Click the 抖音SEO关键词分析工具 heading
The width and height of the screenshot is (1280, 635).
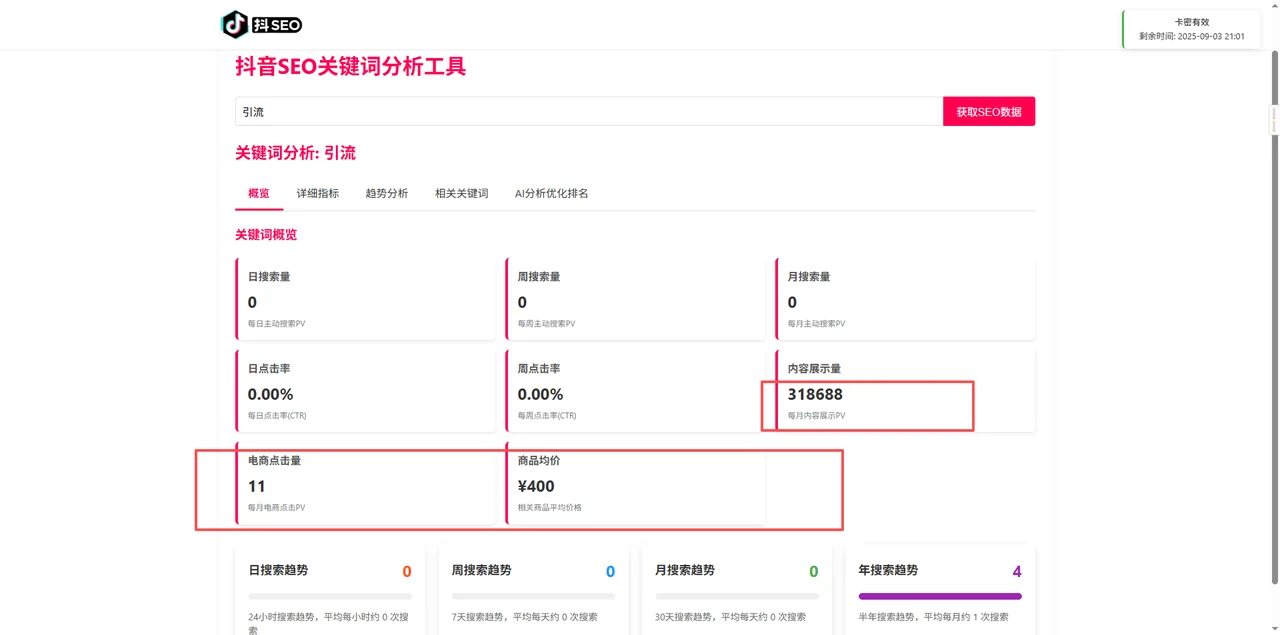(x=350, y=67)
